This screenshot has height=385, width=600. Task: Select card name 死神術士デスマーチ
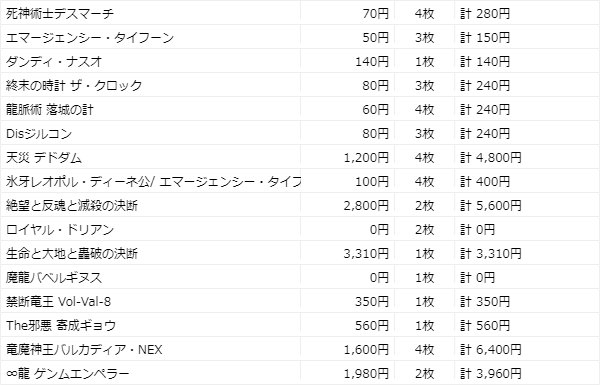point(60,14)
